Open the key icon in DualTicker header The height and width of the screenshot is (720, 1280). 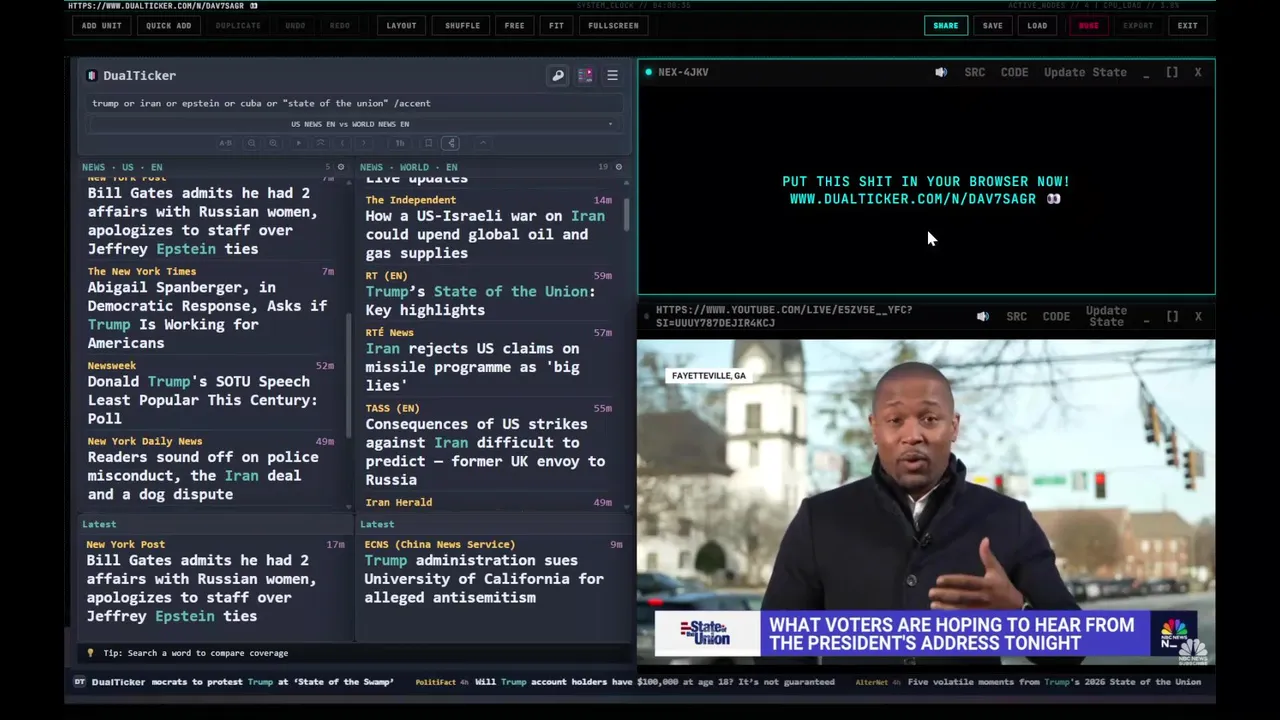tap(558, 75)
